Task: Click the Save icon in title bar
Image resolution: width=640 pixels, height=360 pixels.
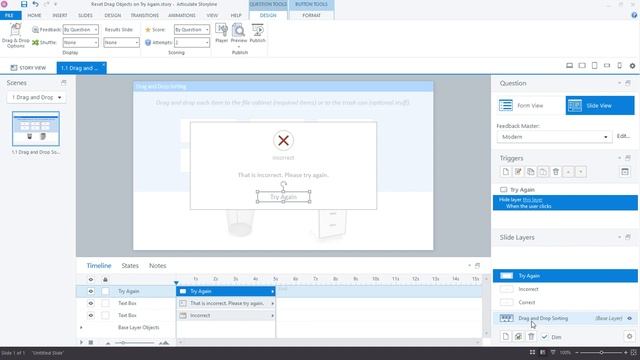Action: click(24, 4)
